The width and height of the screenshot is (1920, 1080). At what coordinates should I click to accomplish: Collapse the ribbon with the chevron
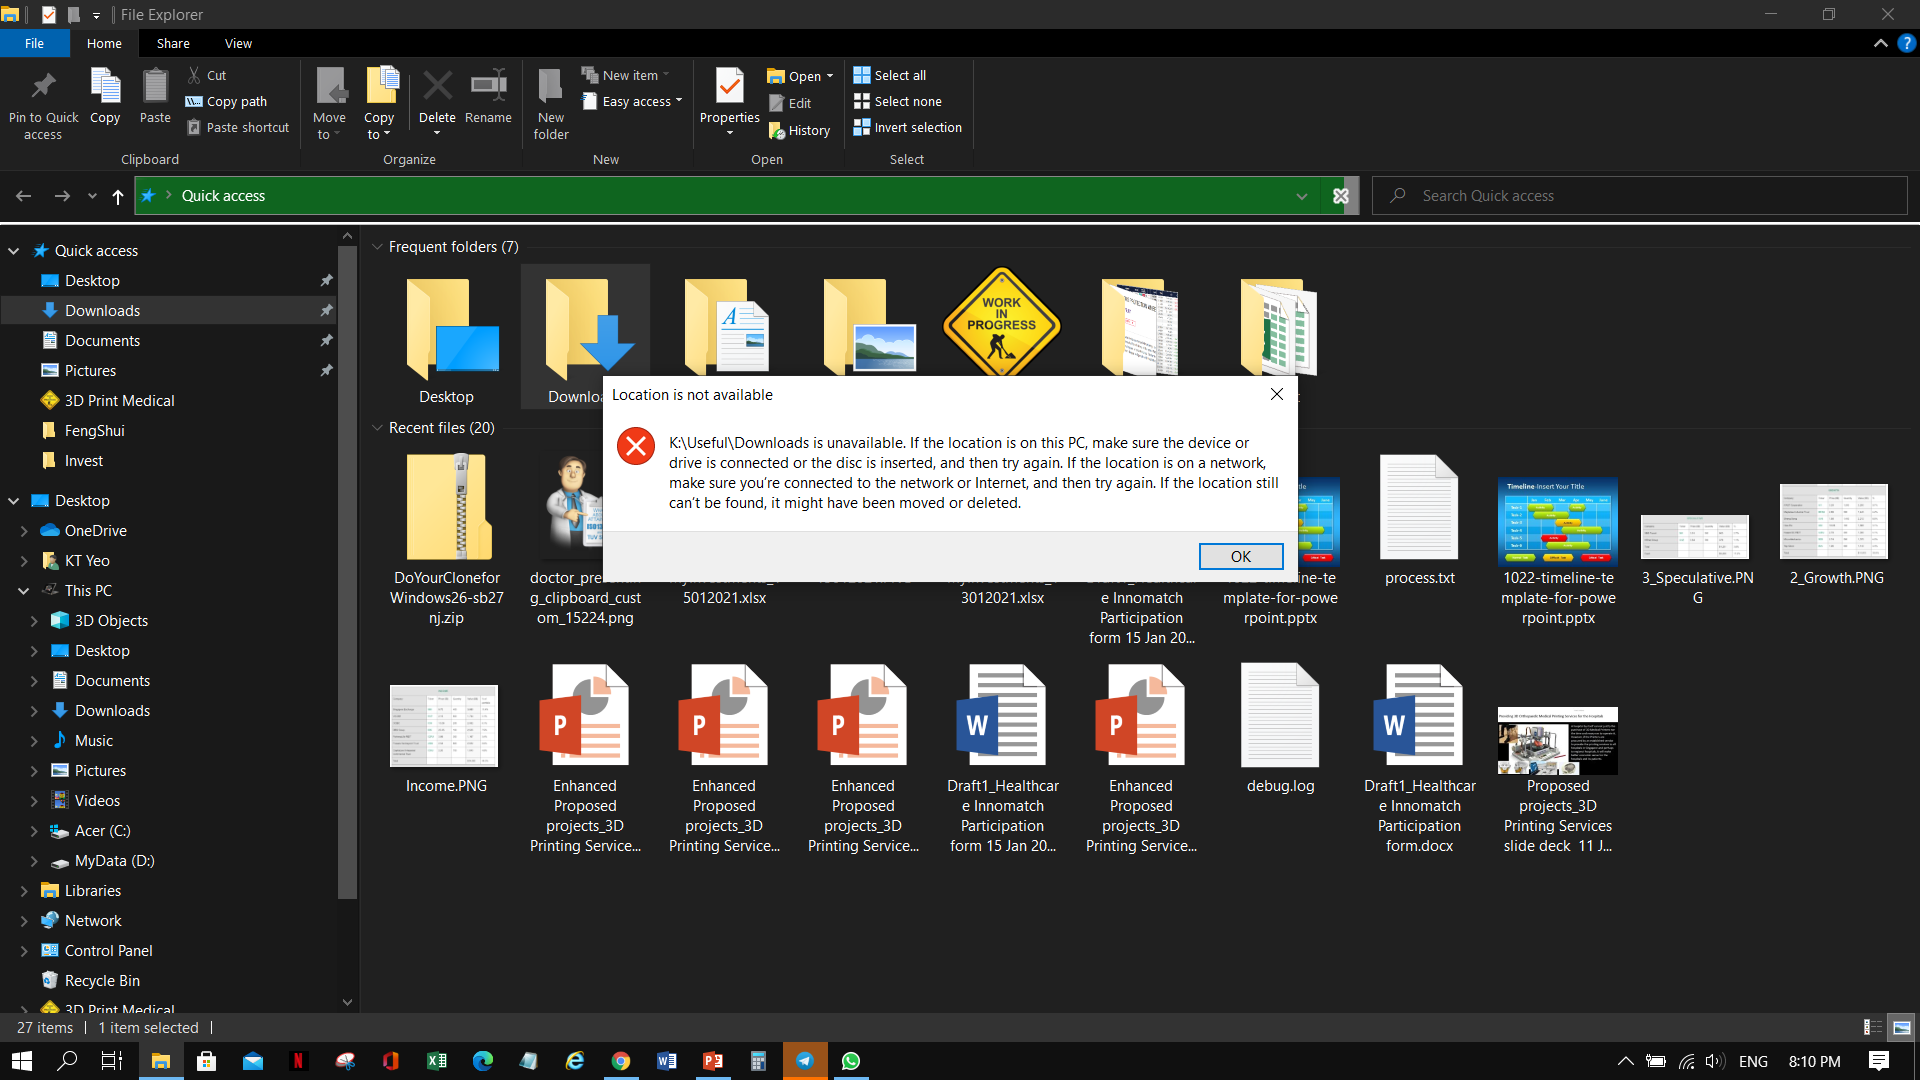[x=1880, y=43]
